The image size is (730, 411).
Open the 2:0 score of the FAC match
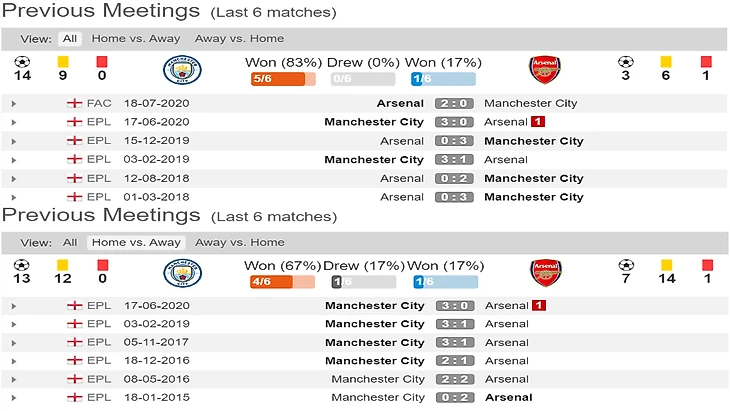454,103
